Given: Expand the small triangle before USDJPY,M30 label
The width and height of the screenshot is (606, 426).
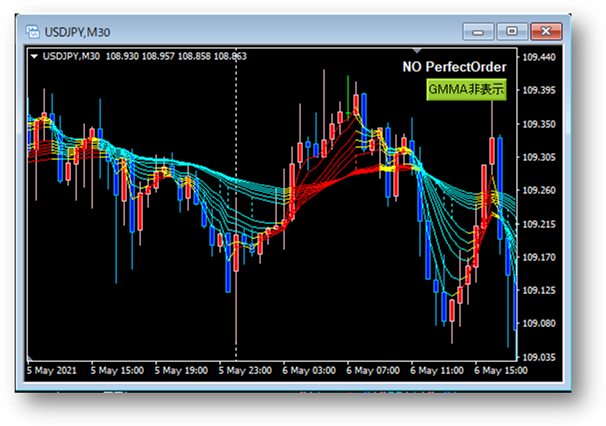Looking at the screenshot, I should tap(34, 56).
